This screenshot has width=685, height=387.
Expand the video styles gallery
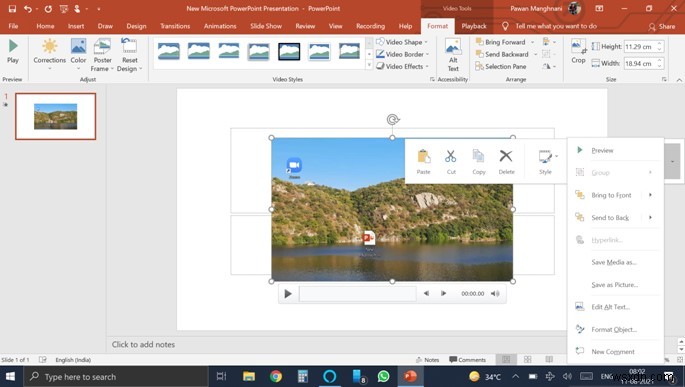pyautogui.click(x=369, y=66)
